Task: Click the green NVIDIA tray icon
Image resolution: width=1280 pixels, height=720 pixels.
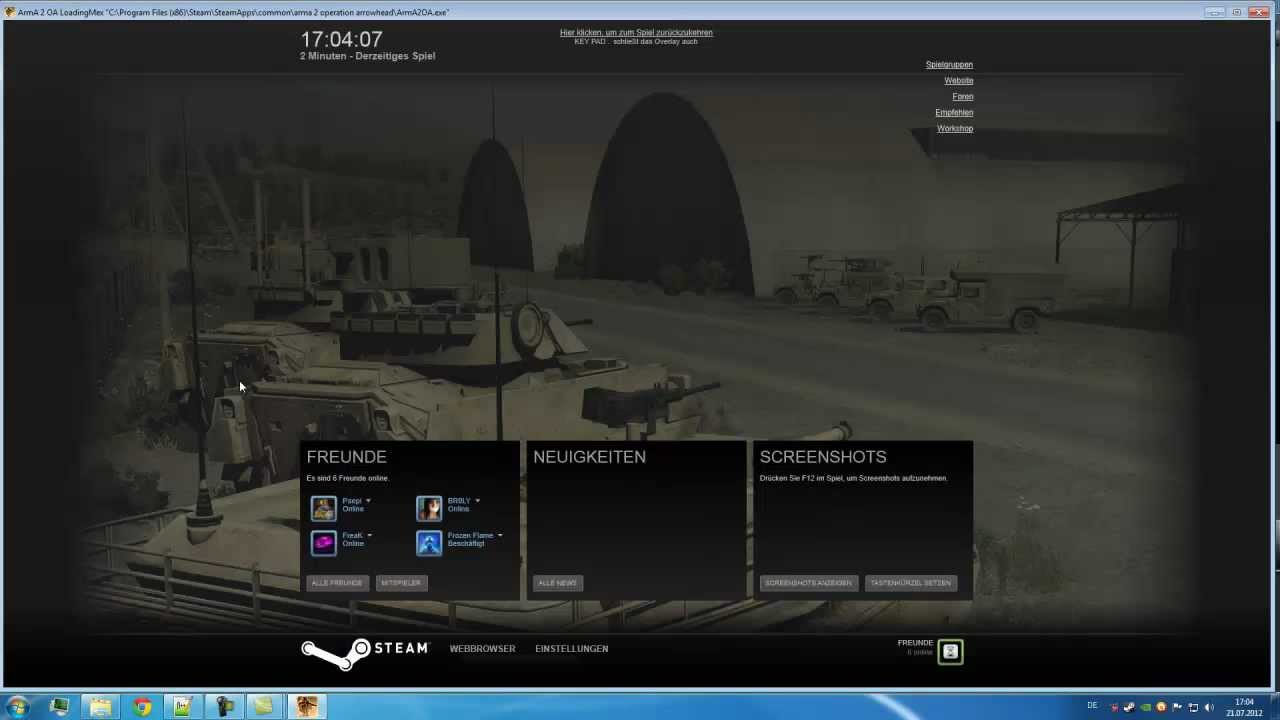Action: point(1146,707)
